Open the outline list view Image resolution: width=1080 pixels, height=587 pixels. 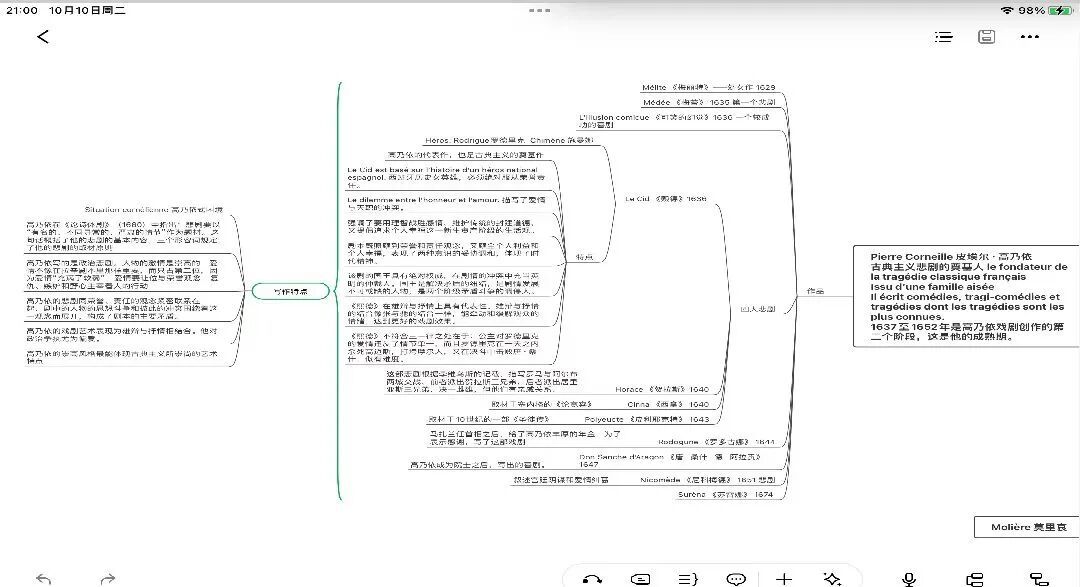943,37
